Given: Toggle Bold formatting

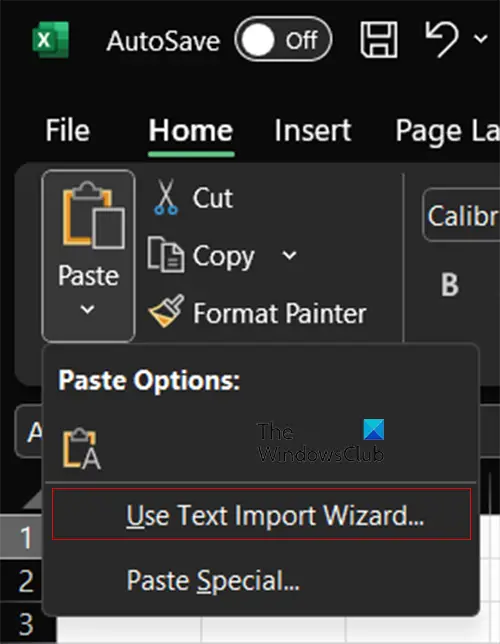Looking at the screenshot, I should coord(450,285).
